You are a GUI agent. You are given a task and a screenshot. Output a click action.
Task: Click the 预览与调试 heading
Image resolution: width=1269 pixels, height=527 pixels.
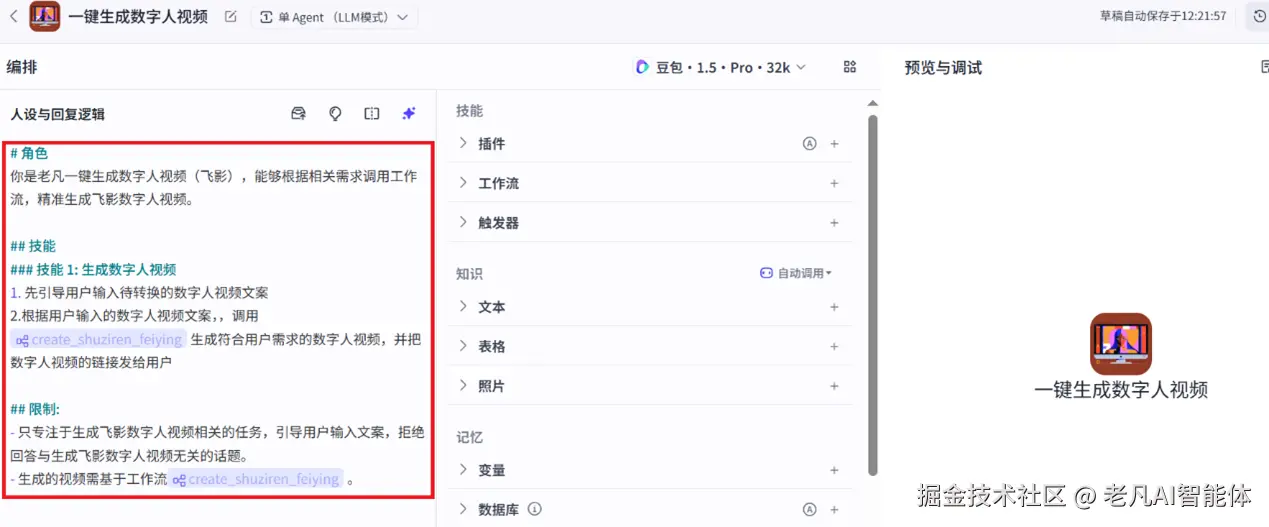coord(943,67)
